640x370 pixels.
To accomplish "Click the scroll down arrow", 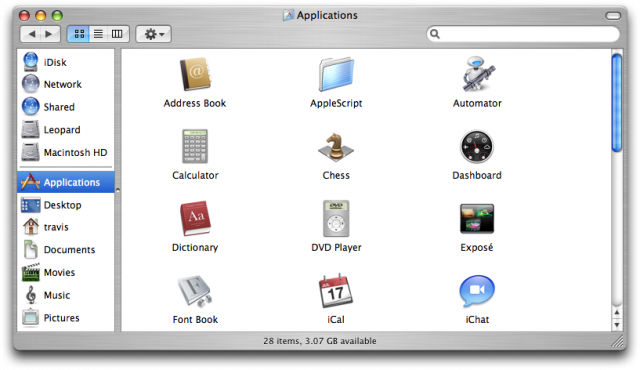I will click(617, 325).
